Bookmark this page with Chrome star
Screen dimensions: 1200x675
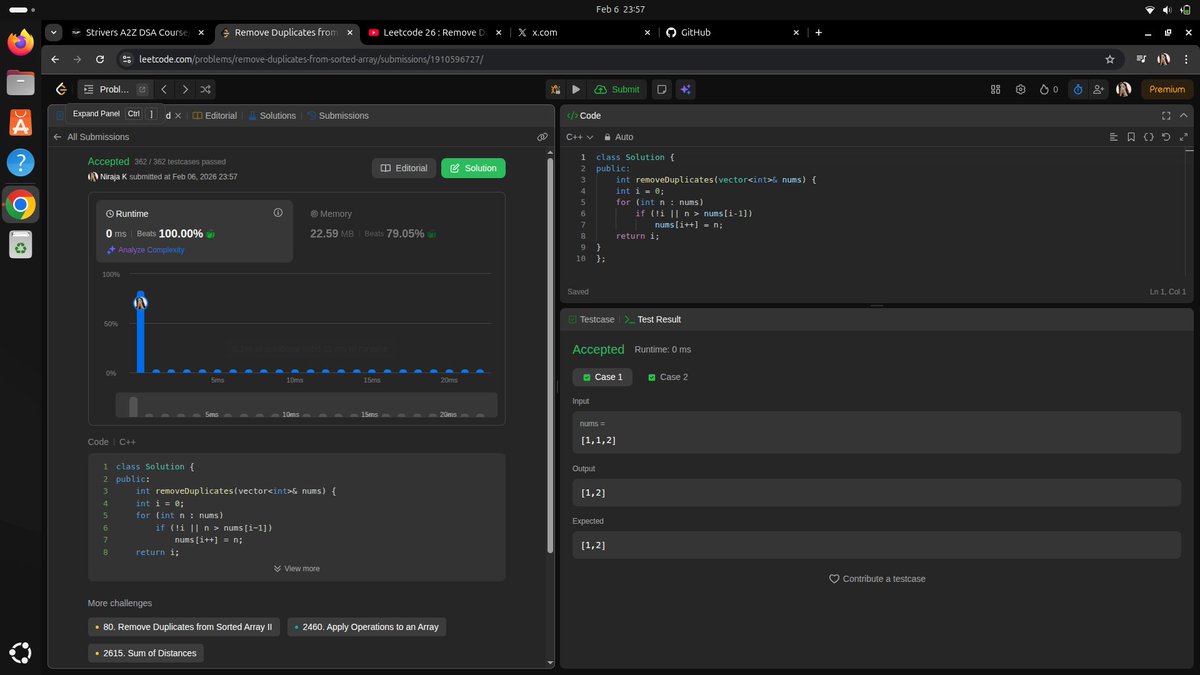pos(1110,59)
